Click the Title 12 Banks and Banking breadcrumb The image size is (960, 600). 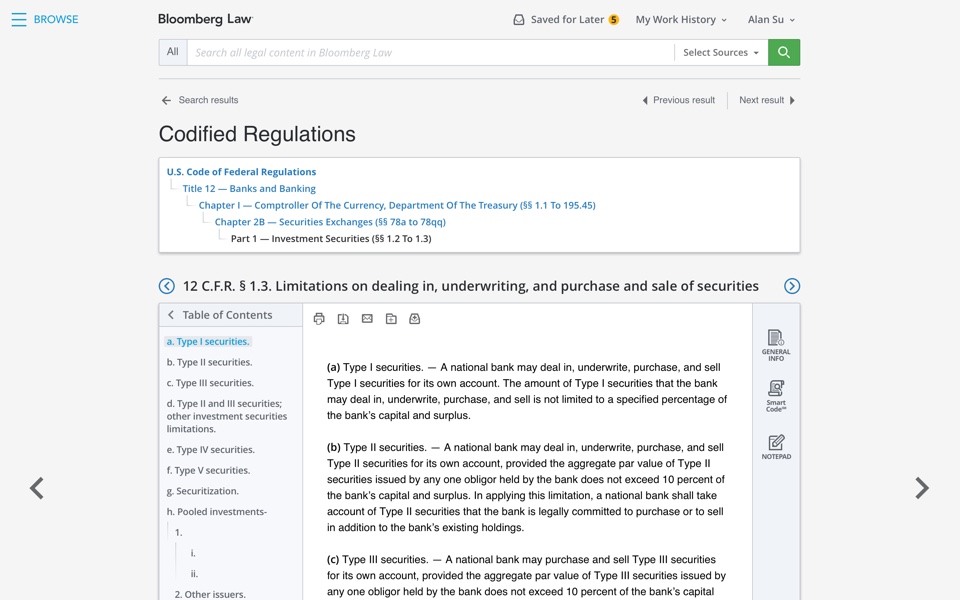click(x=249, y=188)
